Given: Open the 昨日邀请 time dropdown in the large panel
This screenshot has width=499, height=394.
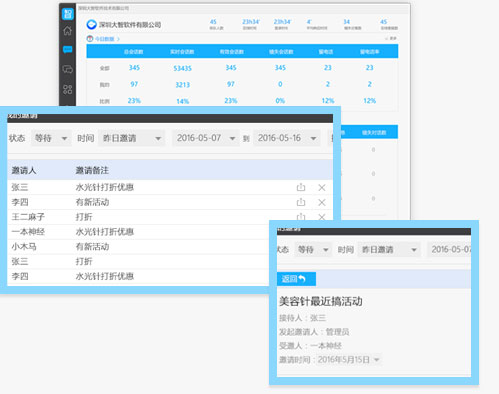Looking at the screenshot, I should click(131, 138).
